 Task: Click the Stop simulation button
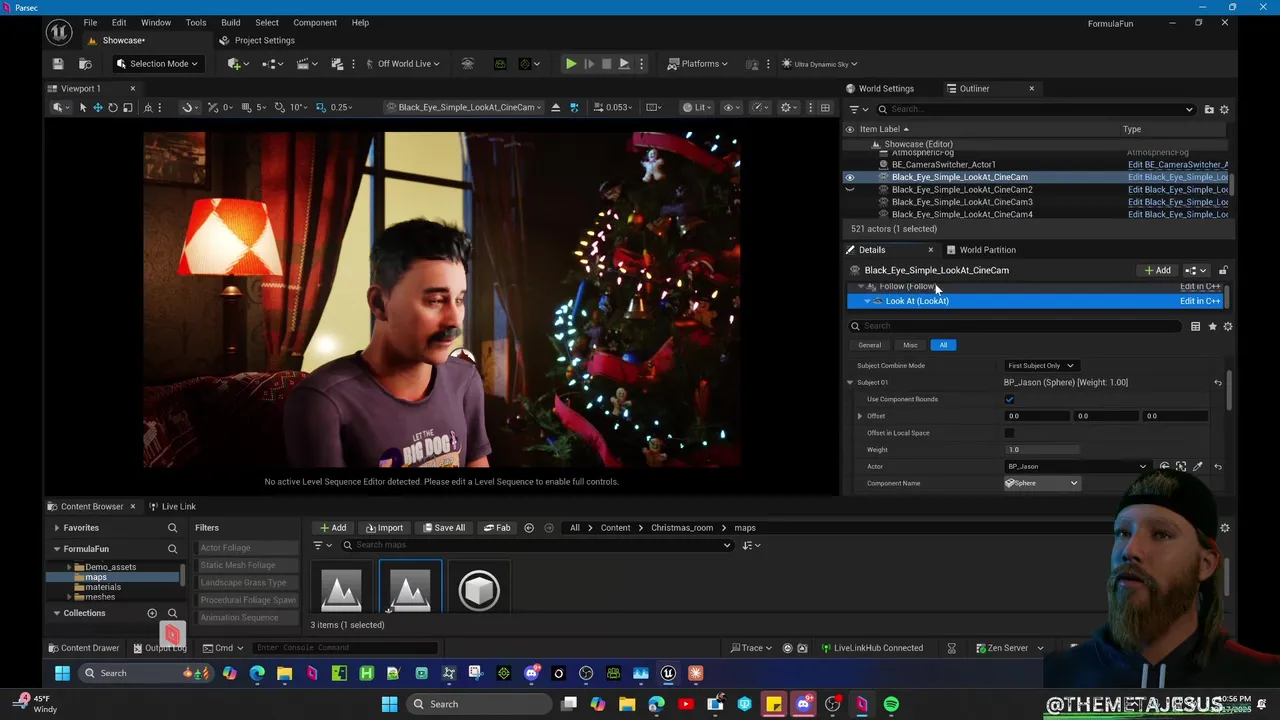pos(606,64)
